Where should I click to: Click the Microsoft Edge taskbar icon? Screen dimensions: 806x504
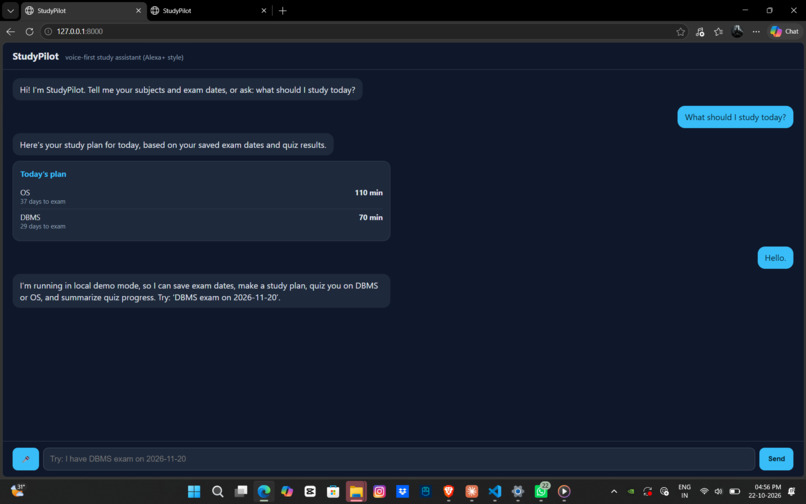point(264,492)
